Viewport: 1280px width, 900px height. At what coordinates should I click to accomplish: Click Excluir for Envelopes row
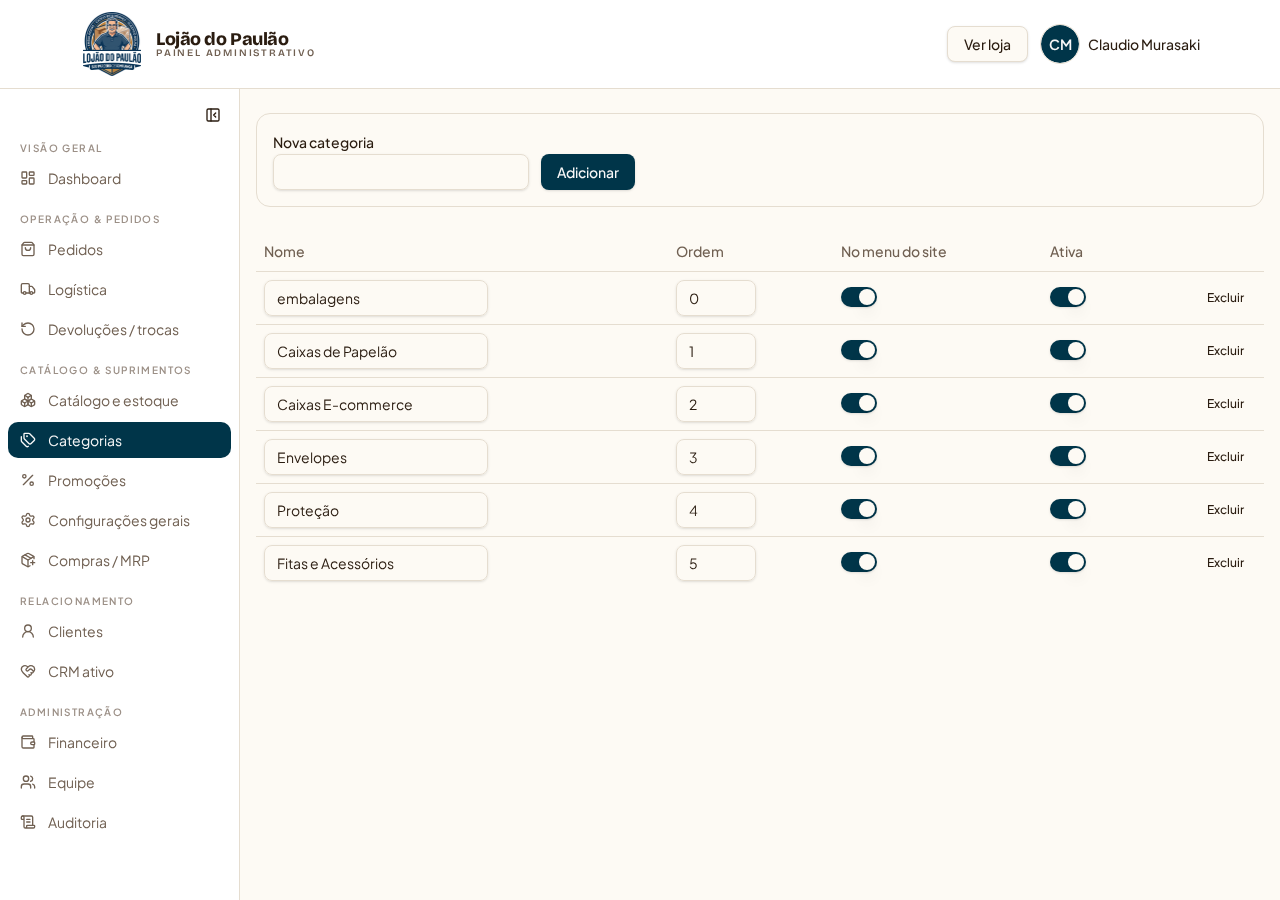point(1225,456)
